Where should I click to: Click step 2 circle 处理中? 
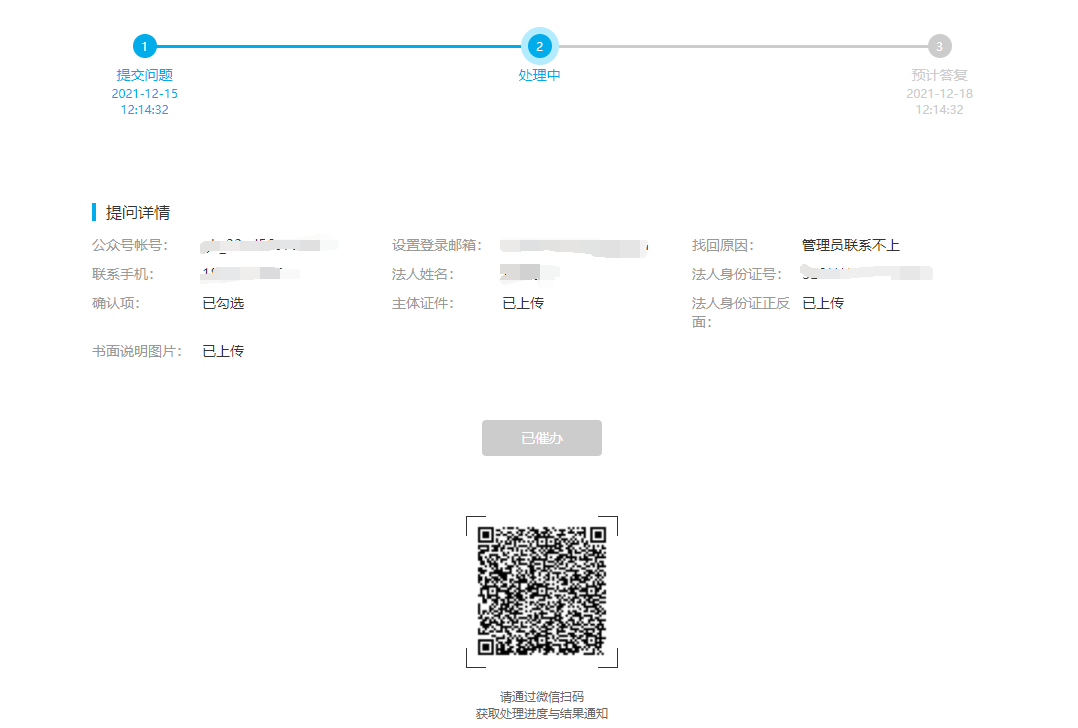tap(540, 46)
